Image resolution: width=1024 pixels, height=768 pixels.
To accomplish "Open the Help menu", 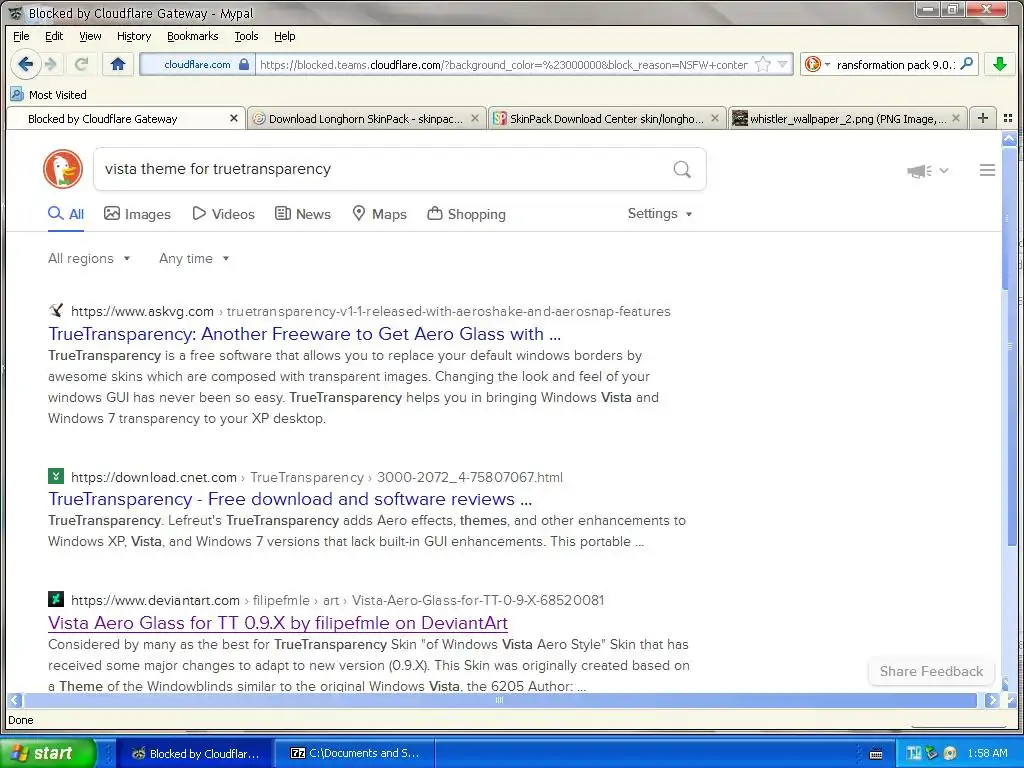I will 284,36.
